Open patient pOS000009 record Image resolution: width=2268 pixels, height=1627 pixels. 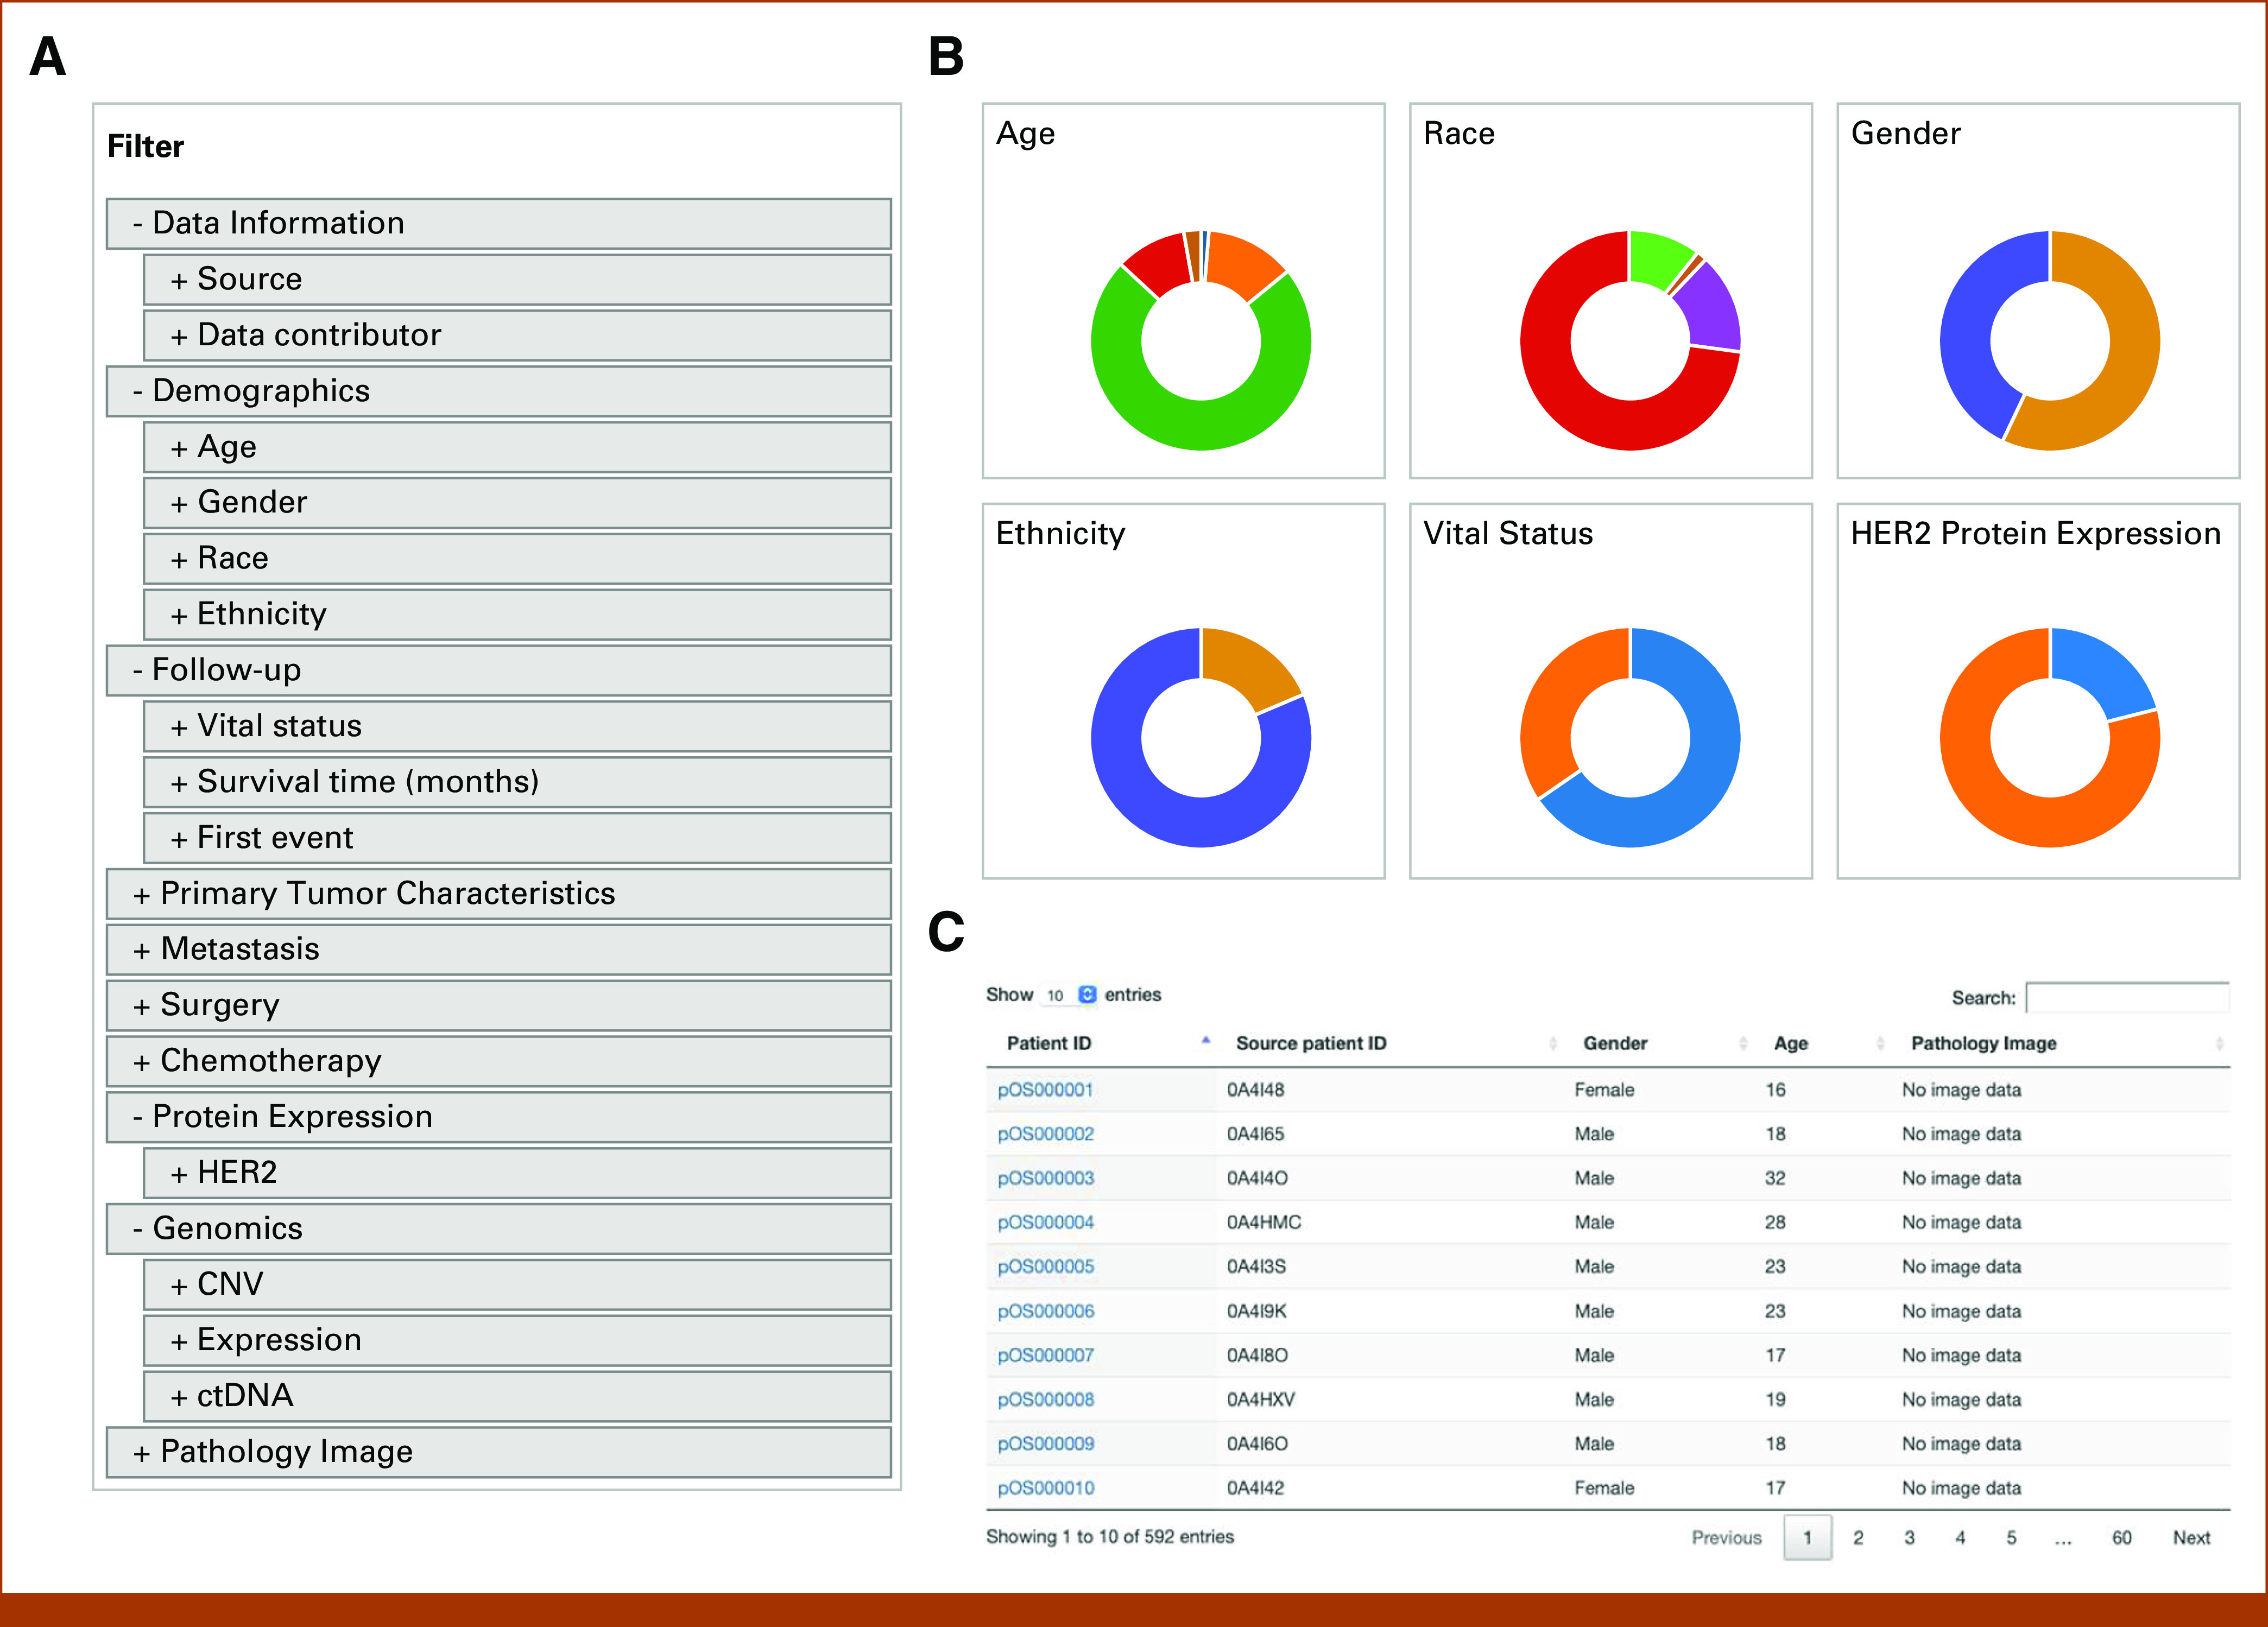(x=1046, y=1444)
